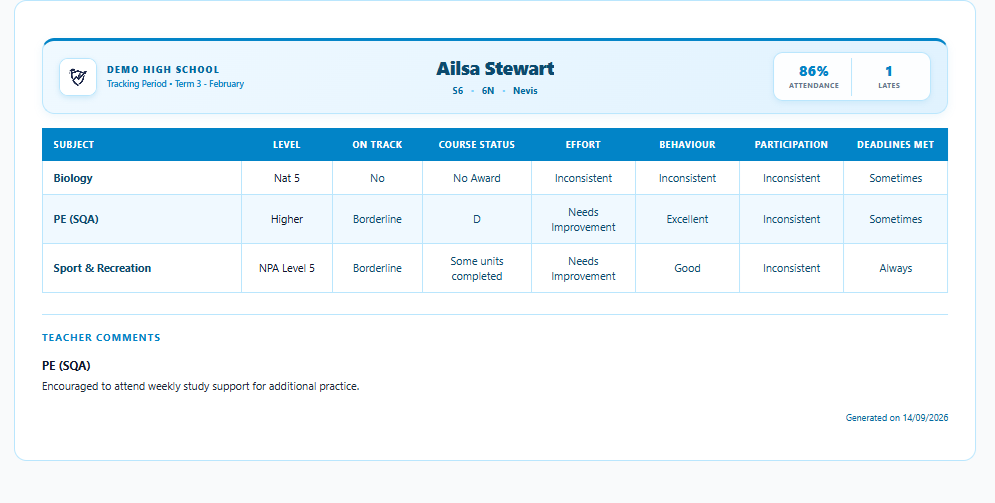The height and width of the screenshot is (503, 995).
Task: Click PE (SQA) heading under teacher comments
Action: coord(66,366)
